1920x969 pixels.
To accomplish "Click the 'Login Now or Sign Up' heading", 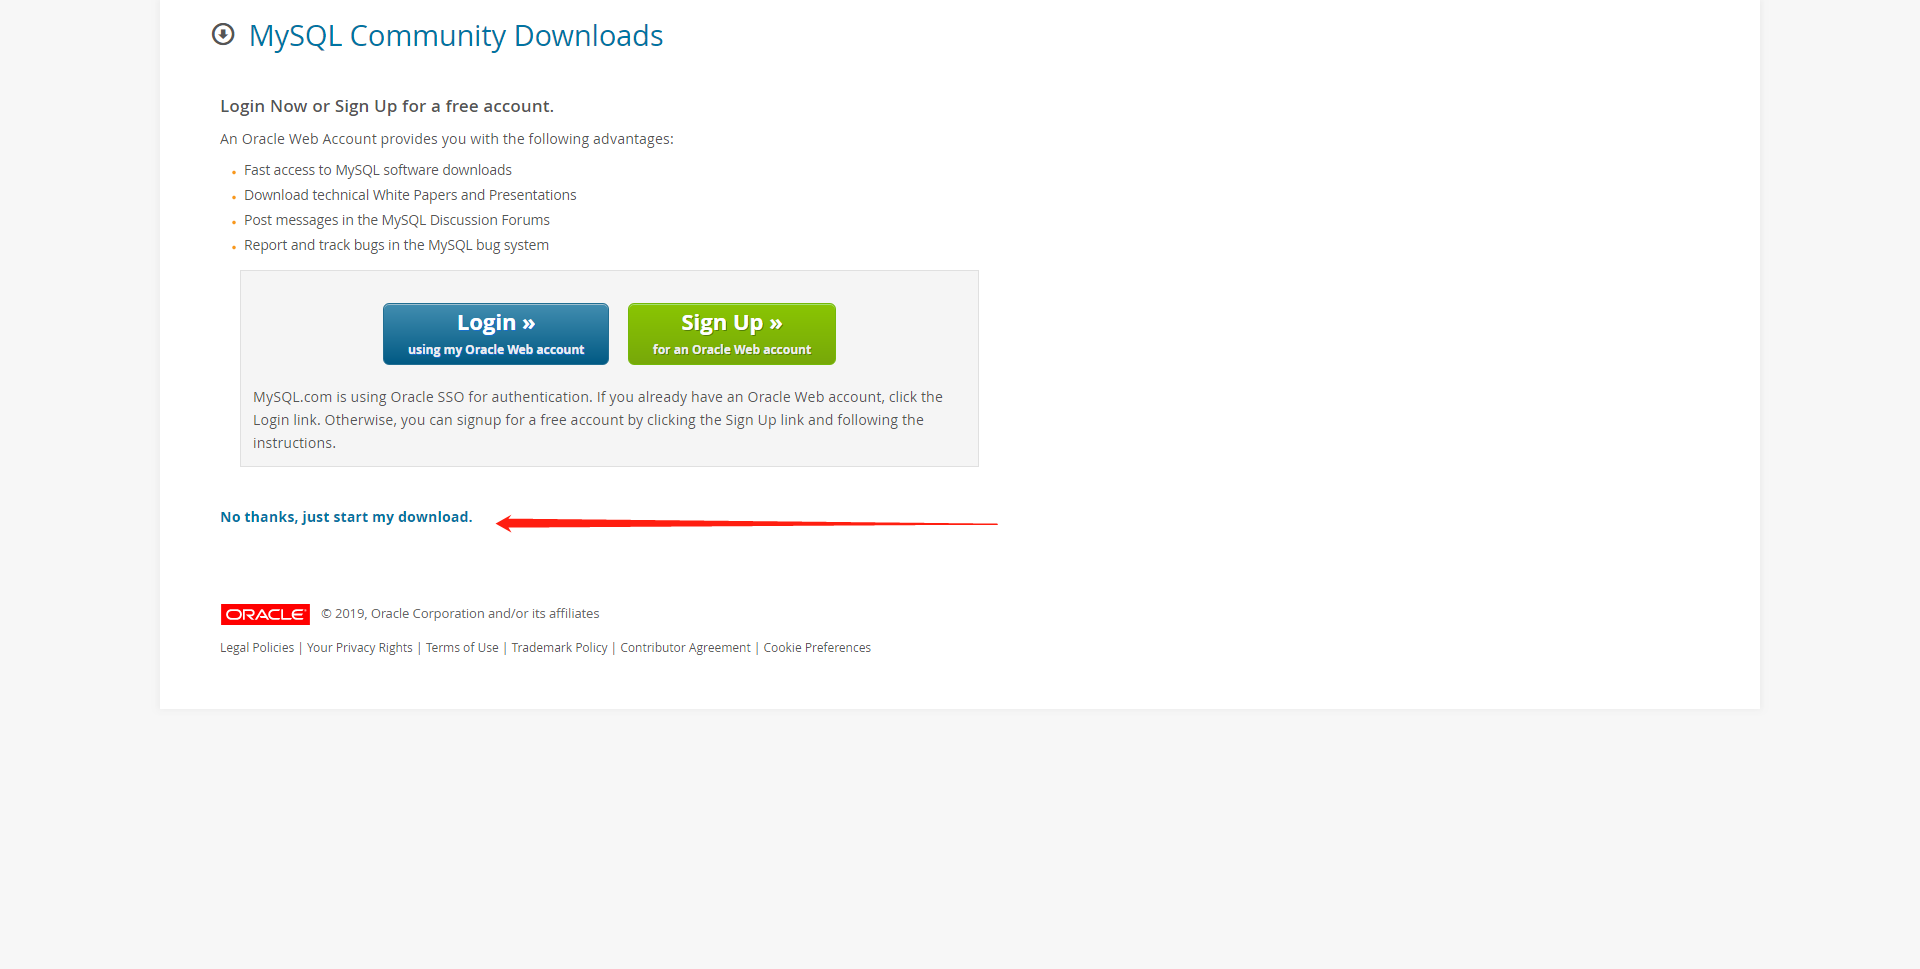I will [387, 106].
